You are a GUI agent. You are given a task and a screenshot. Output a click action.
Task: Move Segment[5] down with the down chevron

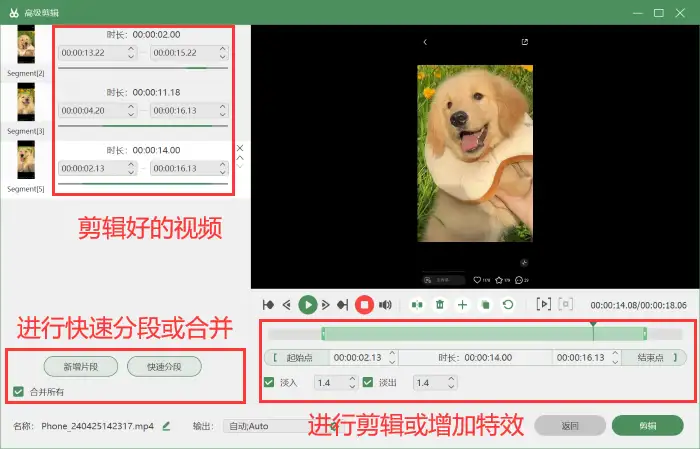pos(240,166)
